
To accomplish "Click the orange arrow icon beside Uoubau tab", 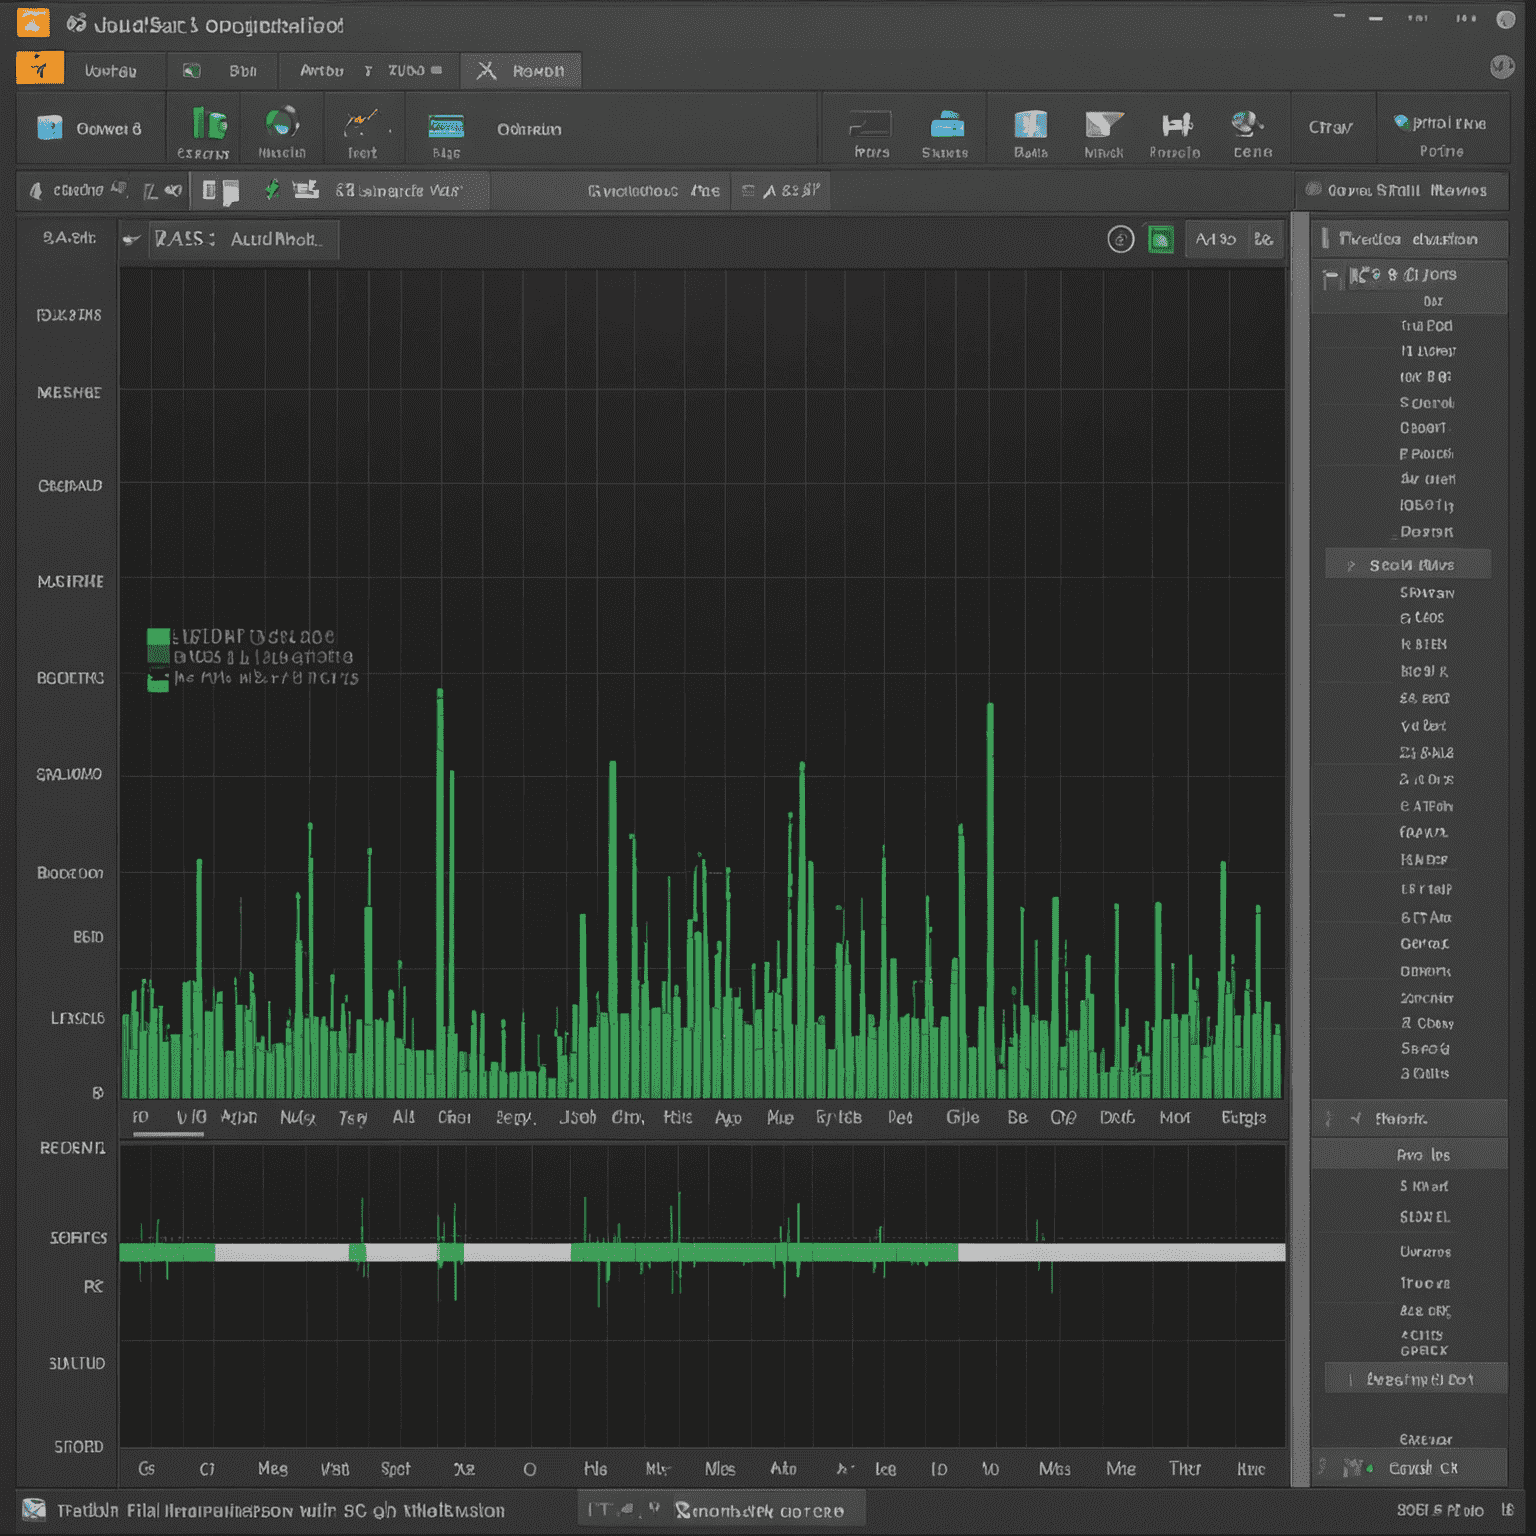I will pos(40,68).
